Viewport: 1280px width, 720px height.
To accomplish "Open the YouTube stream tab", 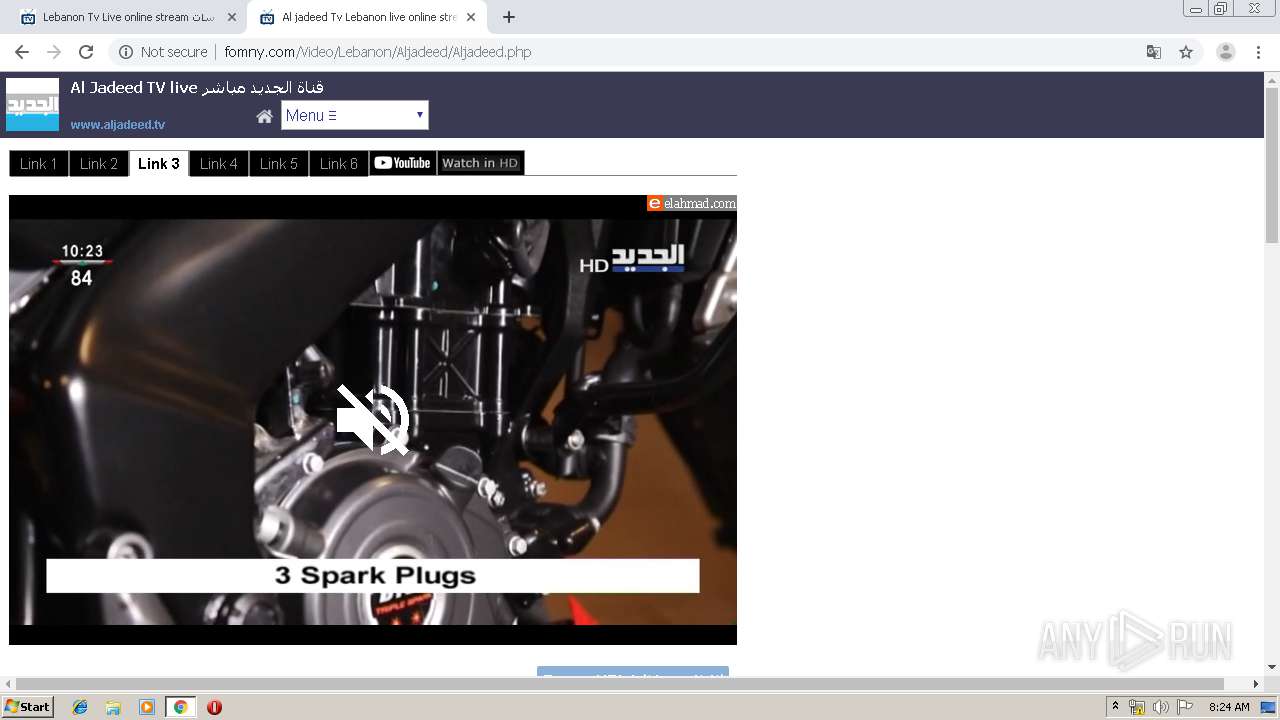I will 403,163.
